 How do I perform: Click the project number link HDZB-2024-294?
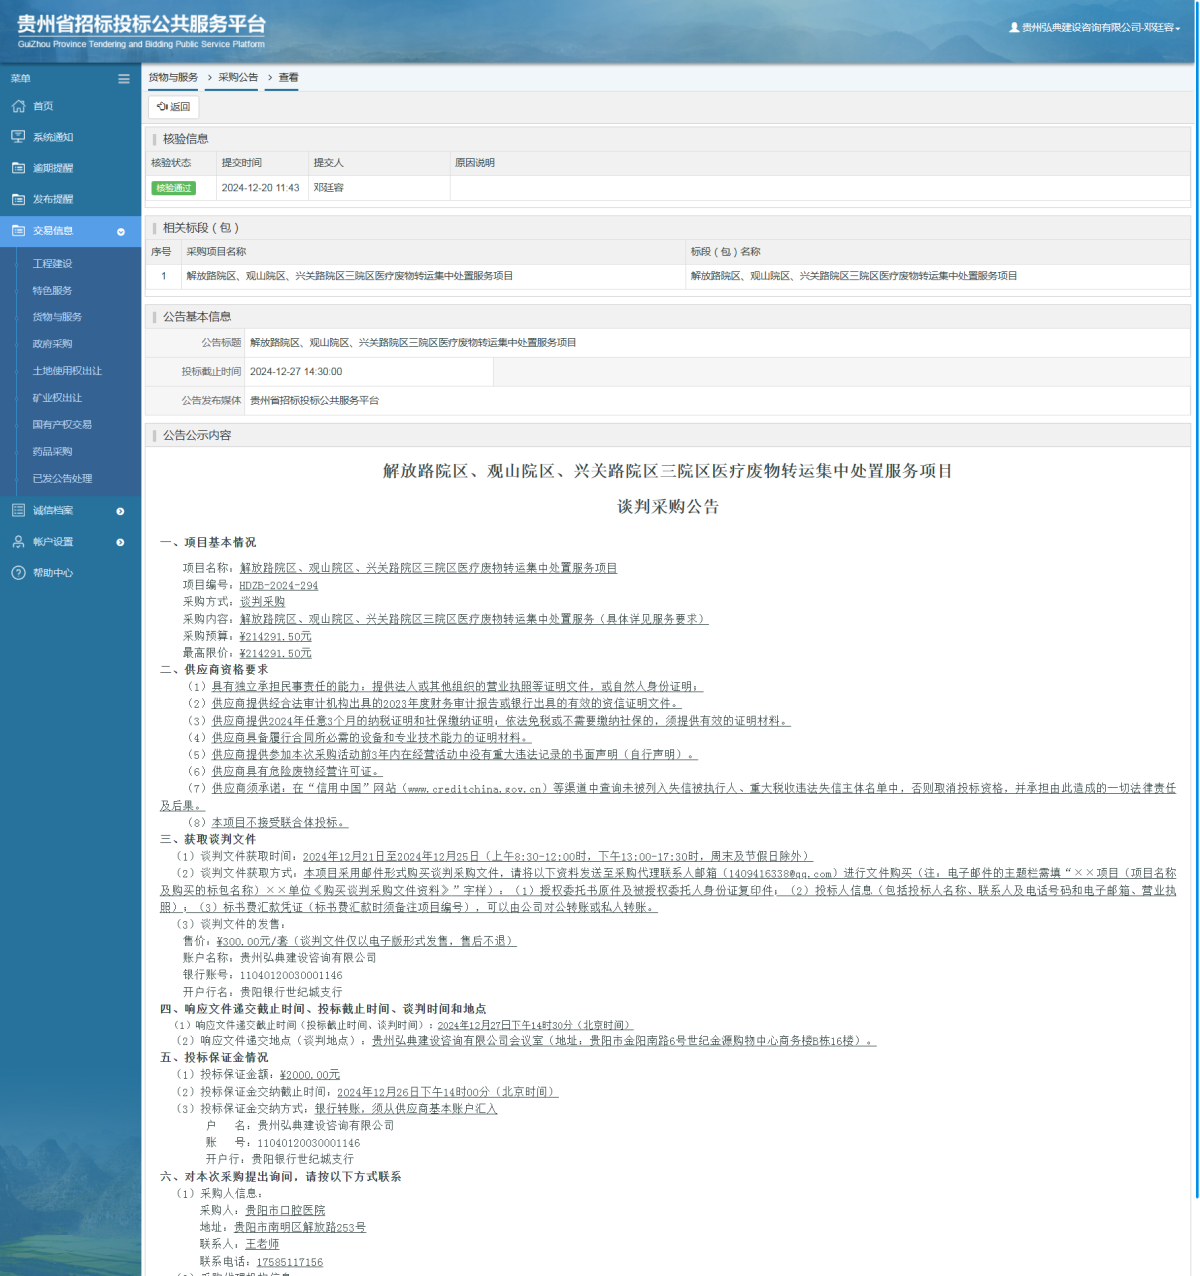[x=278, y=585]
